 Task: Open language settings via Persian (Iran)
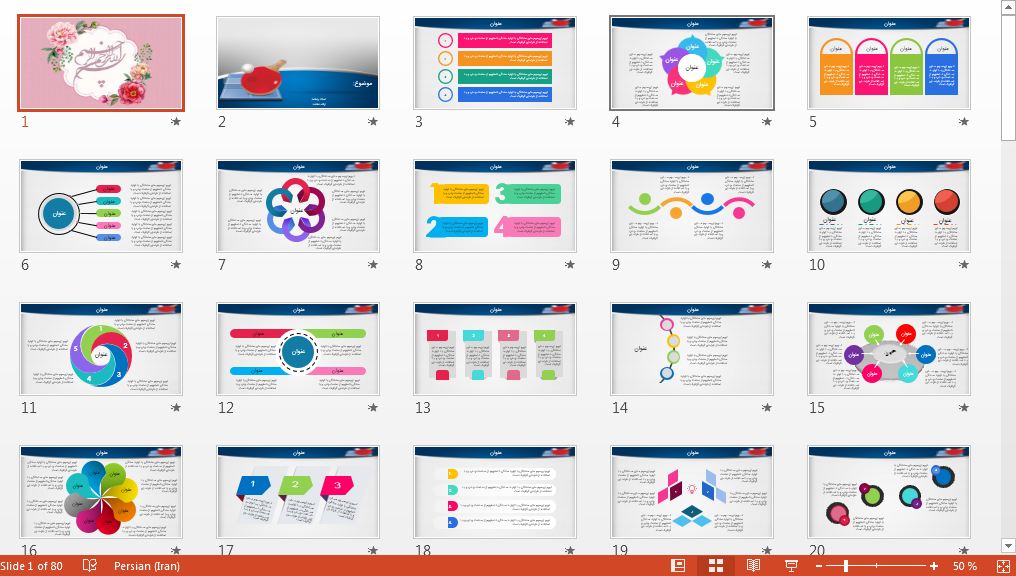[147, 566]
